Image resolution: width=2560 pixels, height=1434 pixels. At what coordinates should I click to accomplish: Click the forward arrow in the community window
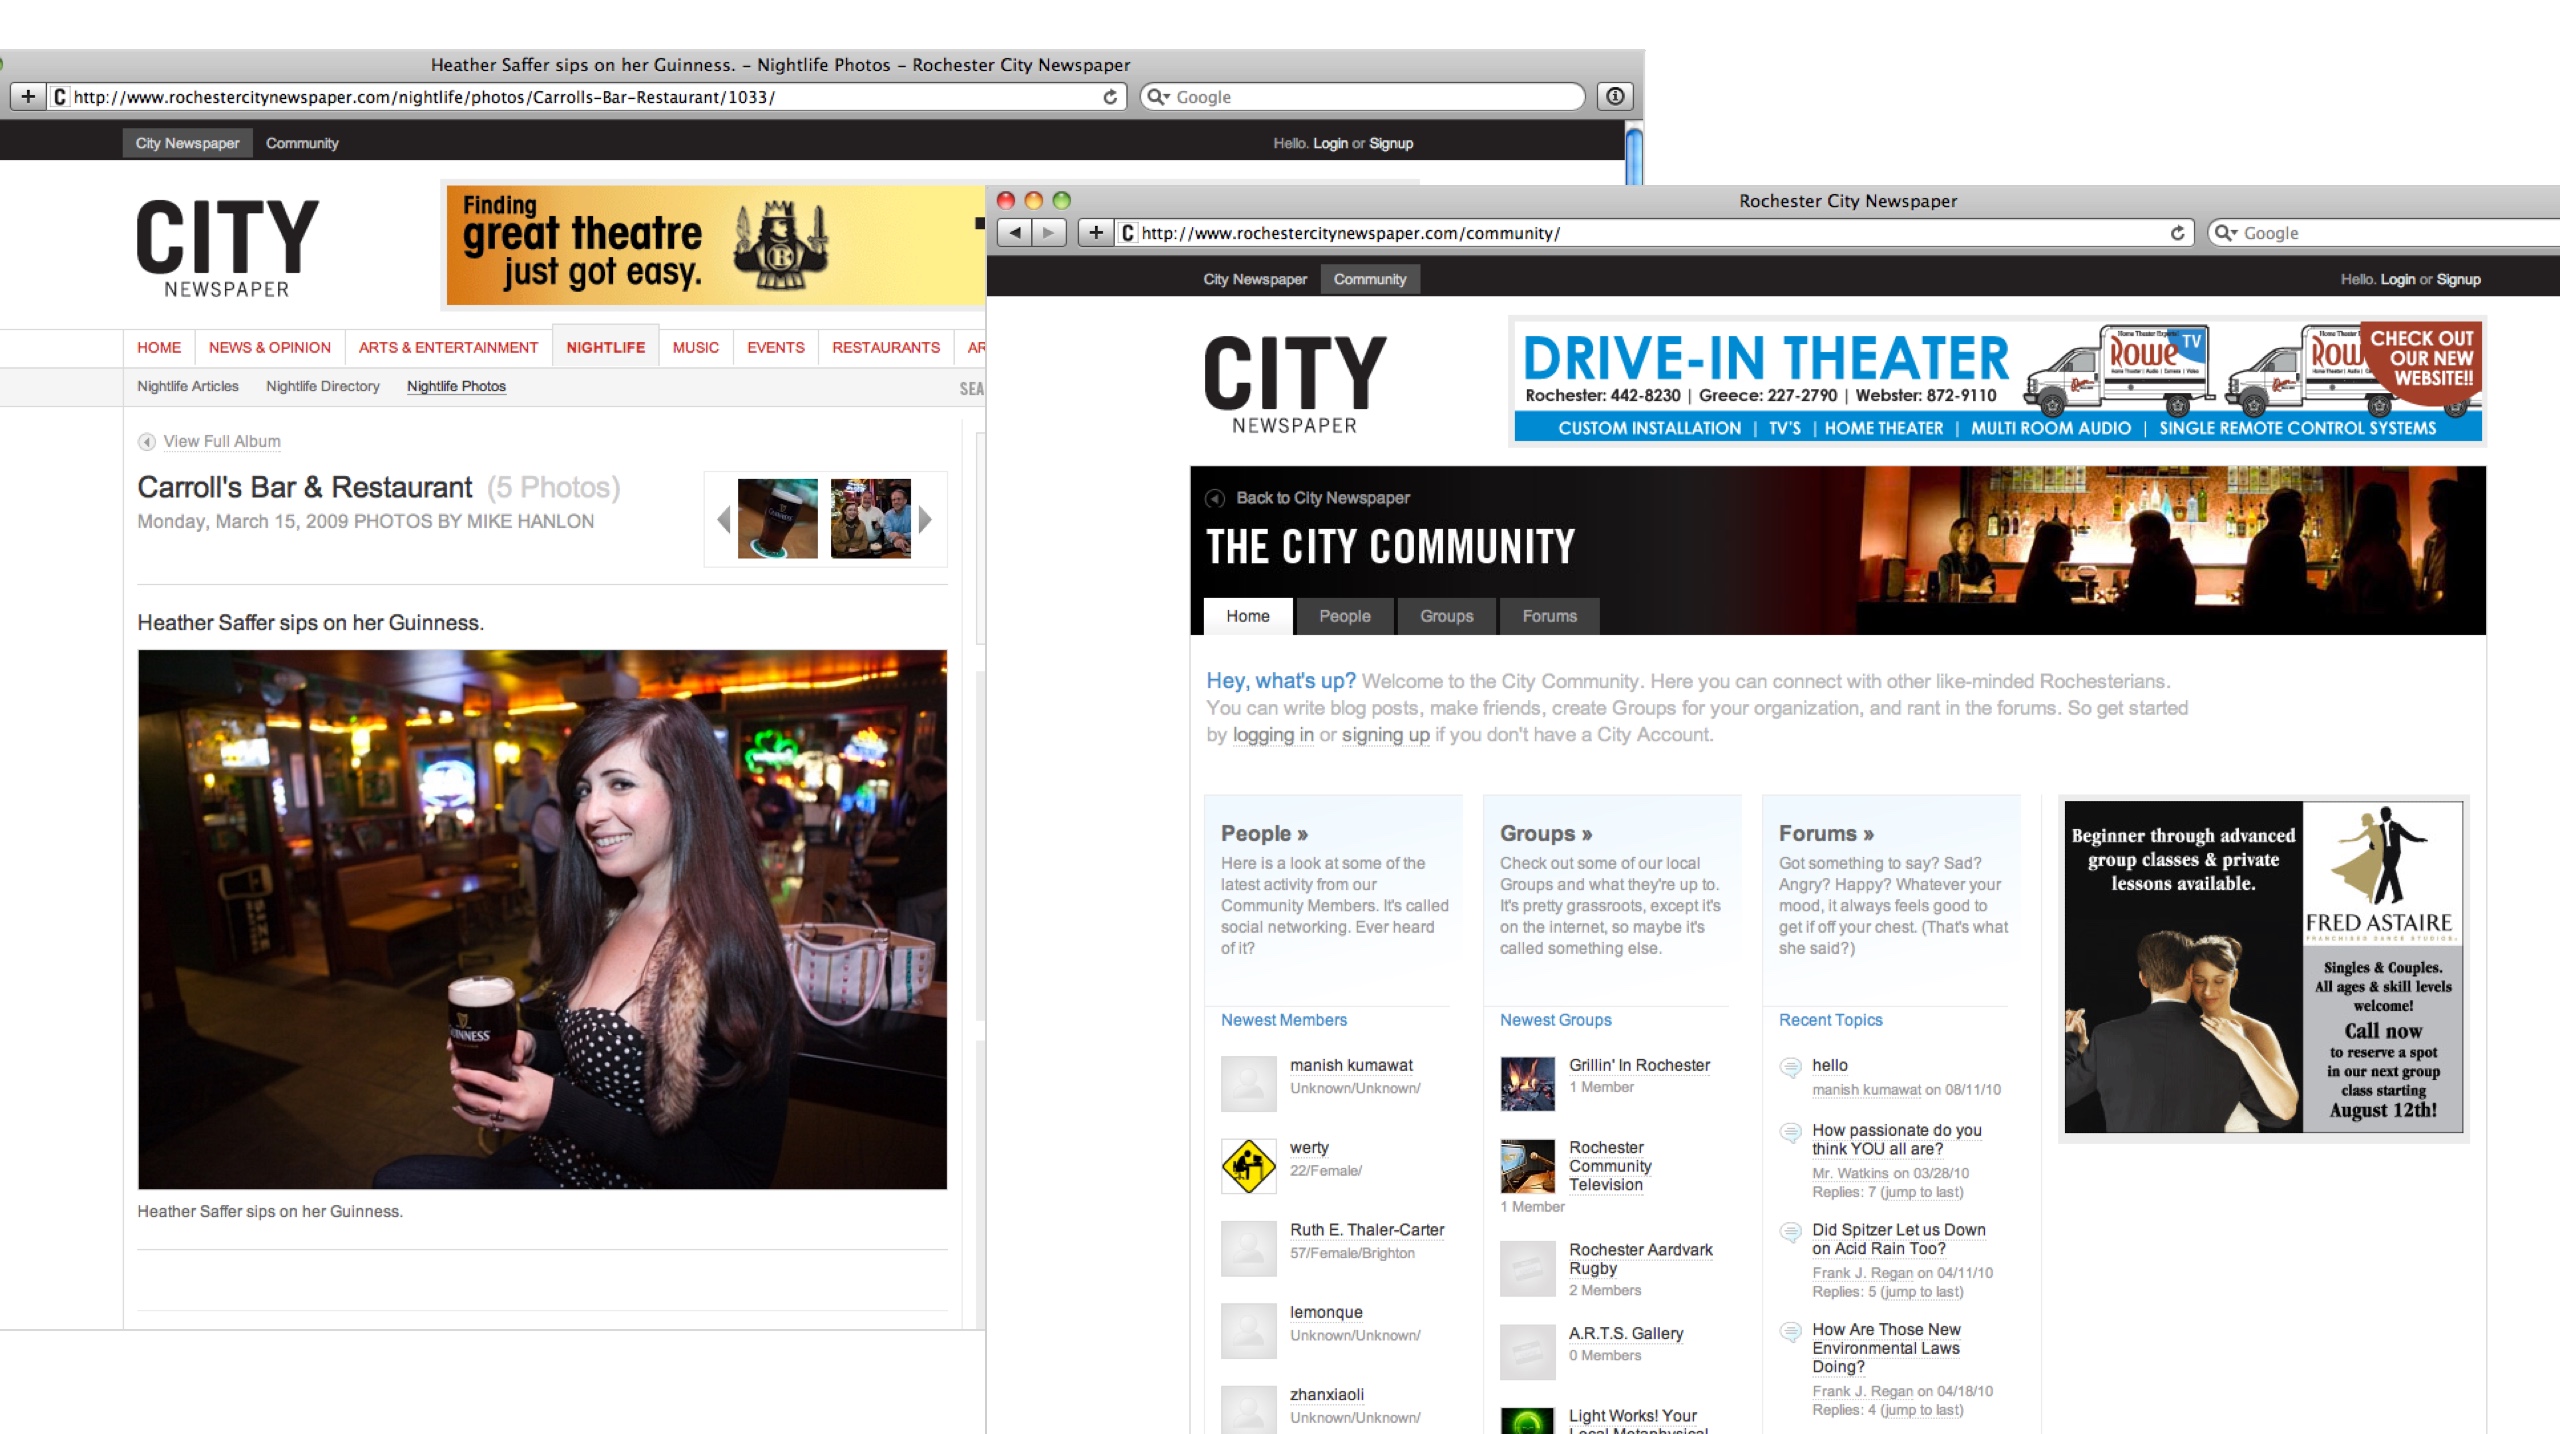point(1049,233)
